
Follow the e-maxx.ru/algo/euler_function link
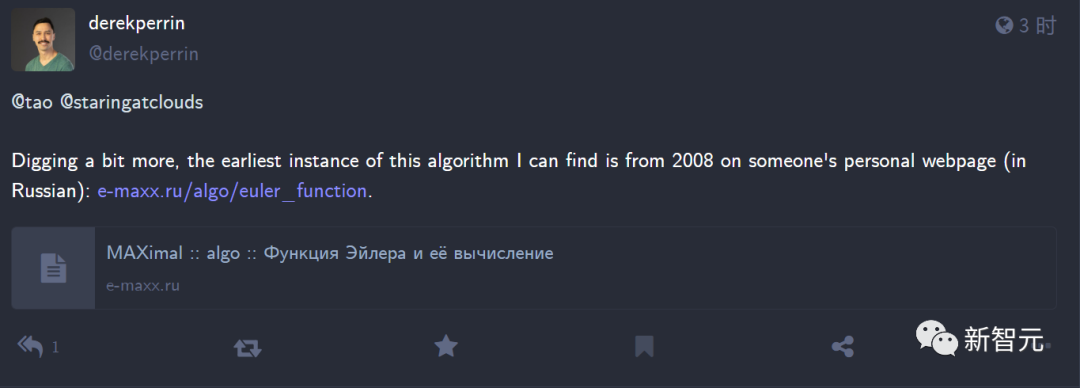point(232,191)
